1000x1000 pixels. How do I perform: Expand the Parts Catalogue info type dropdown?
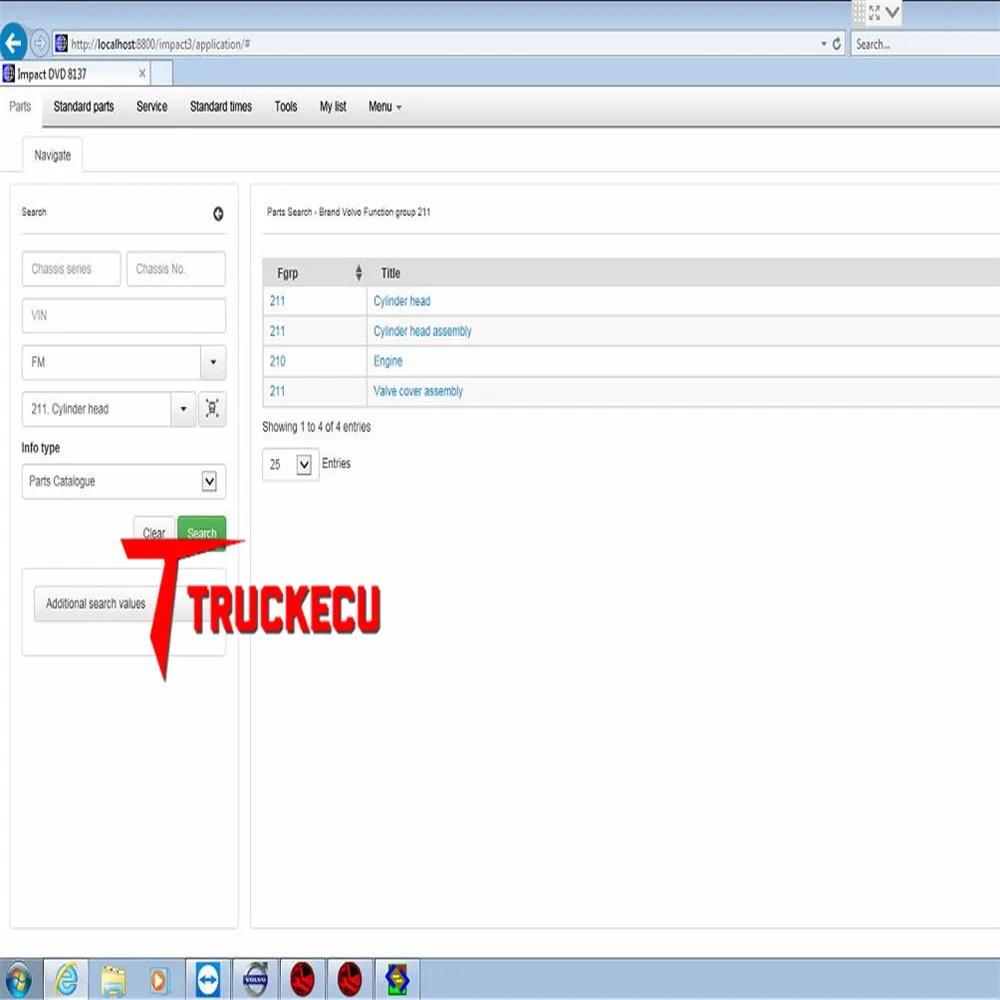point(209,481)
